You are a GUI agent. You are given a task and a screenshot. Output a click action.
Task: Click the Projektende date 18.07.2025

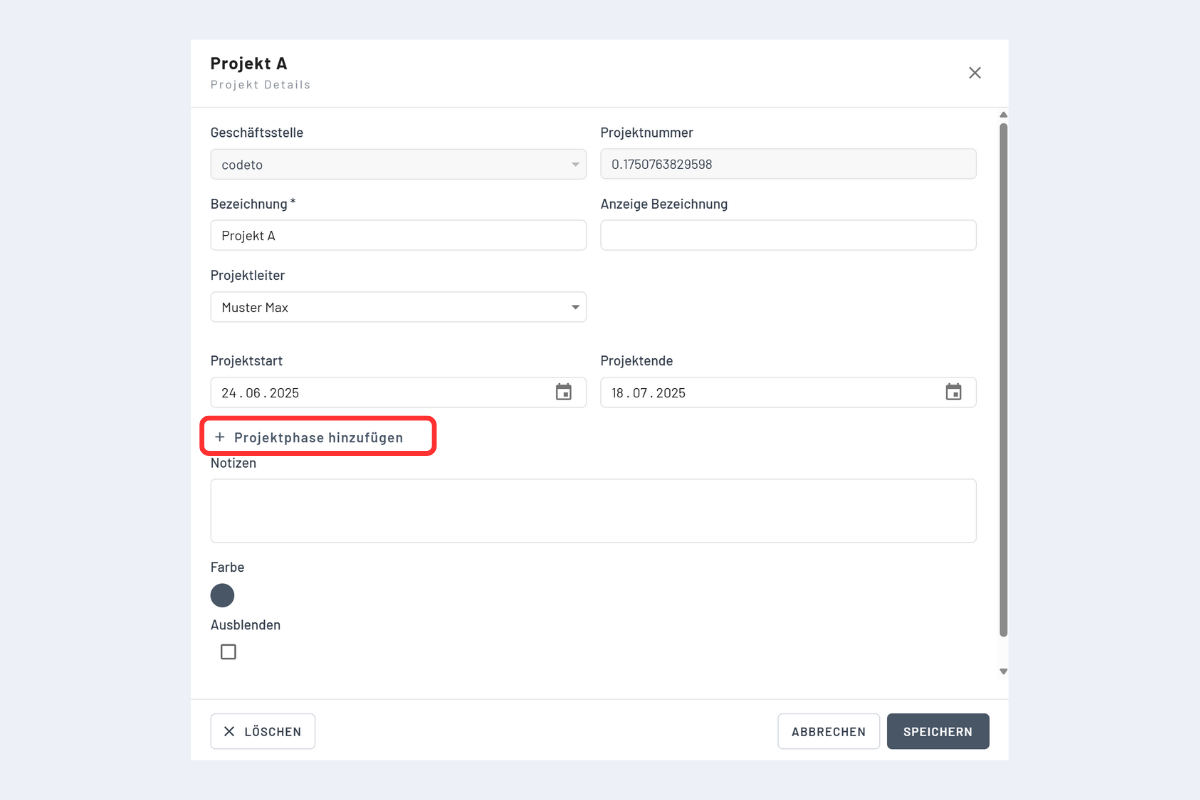coord(649,393)
